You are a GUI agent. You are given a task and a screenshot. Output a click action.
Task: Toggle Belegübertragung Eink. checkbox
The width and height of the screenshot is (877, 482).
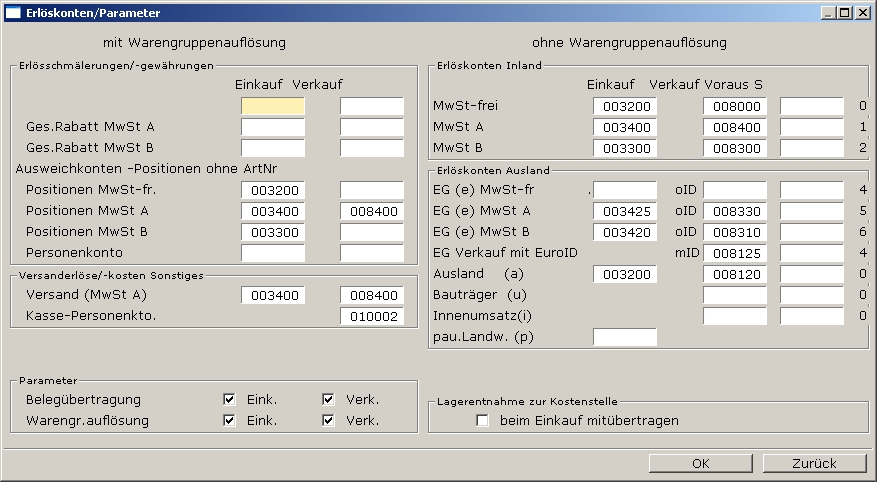[x=230, y=400]
